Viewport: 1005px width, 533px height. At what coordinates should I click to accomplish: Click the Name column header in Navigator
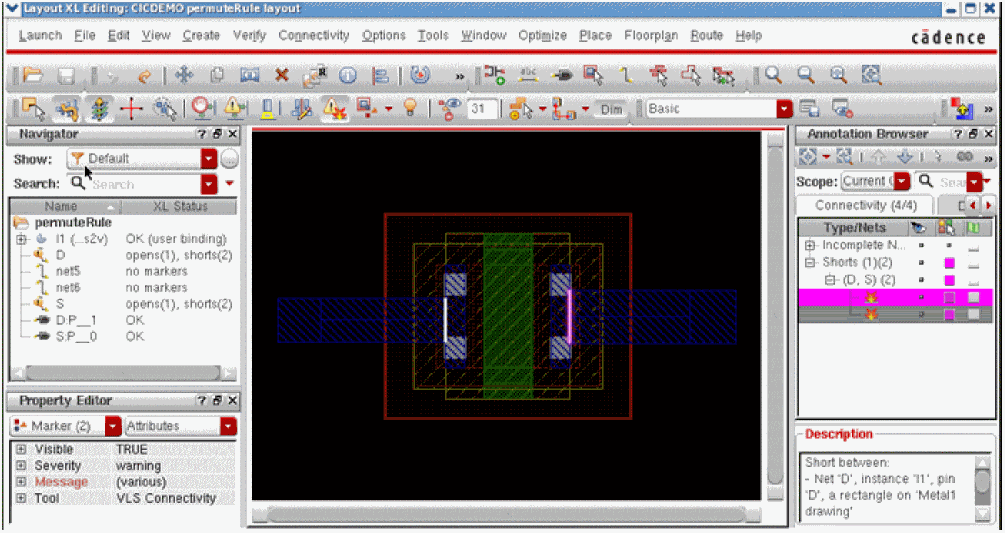coord(65,207)
